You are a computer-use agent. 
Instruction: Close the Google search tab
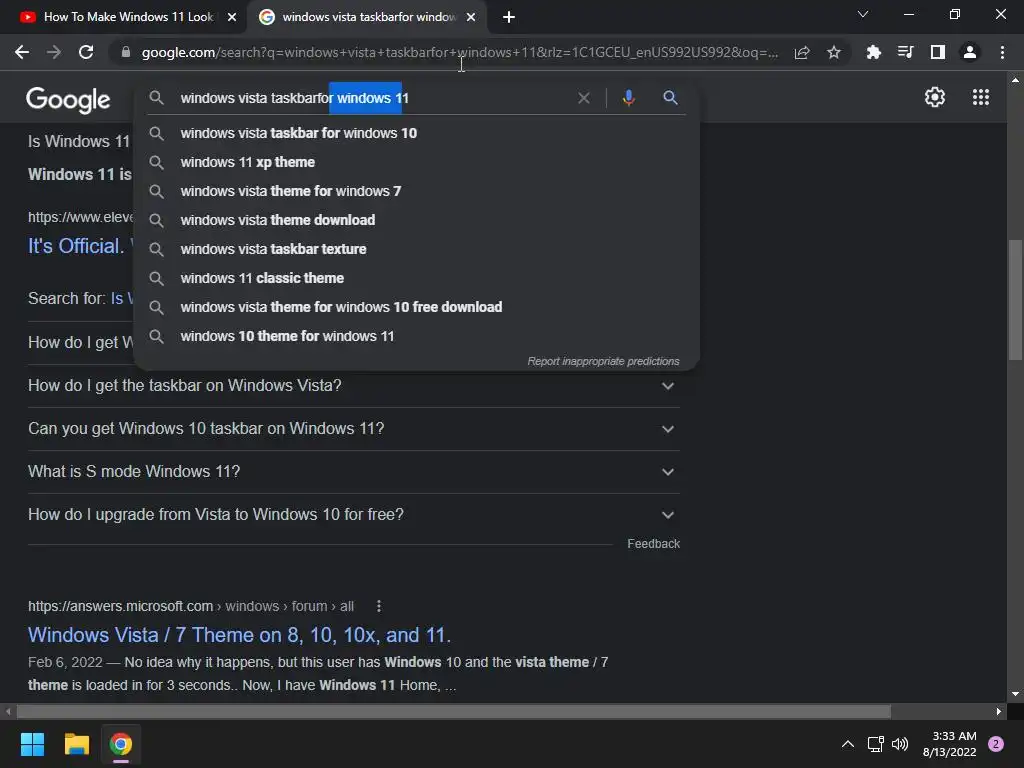point(471,17)
